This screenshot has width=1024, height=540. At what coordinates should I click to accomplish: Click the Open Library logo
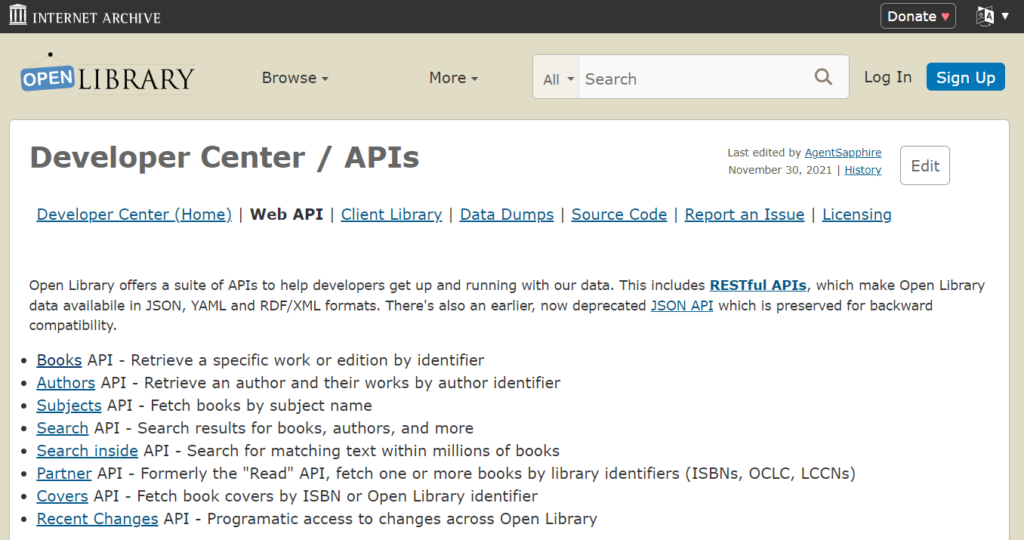[x=108, y=74]
